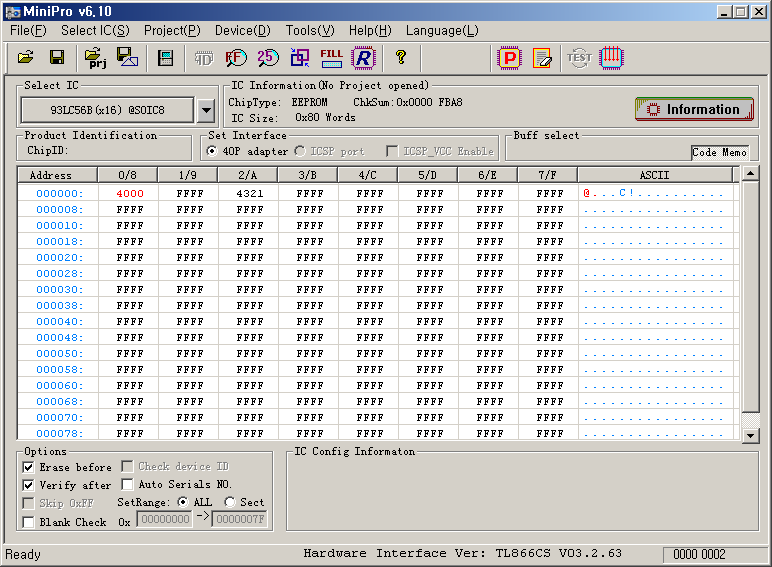
Task: Click the 25 flash detect icon
Action: click(x=267, y=58)
